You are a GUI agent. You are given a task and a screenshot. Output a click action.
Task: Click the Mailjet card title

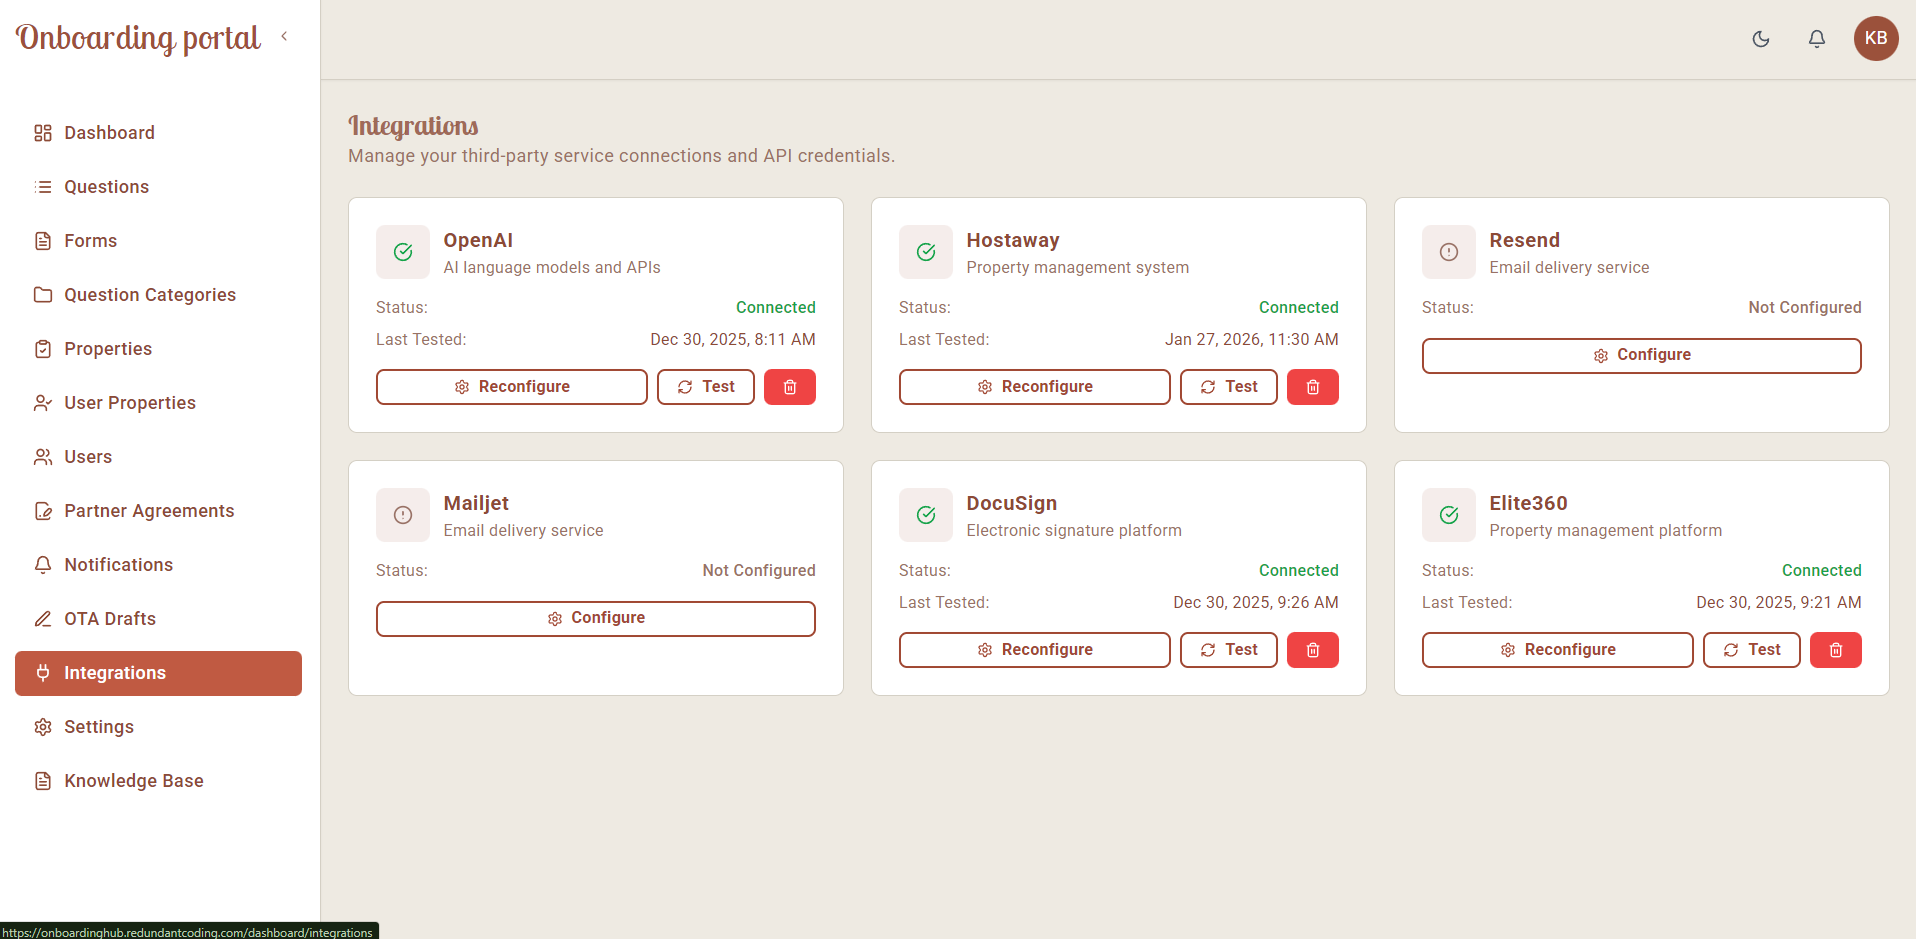click(x=476, y=503)
